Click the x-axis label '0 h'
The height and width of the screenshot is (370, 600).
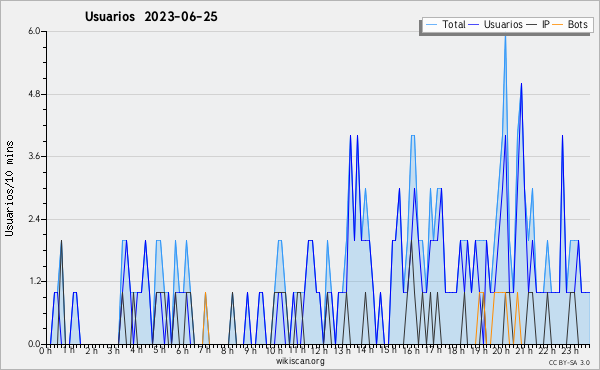[45, 351]
